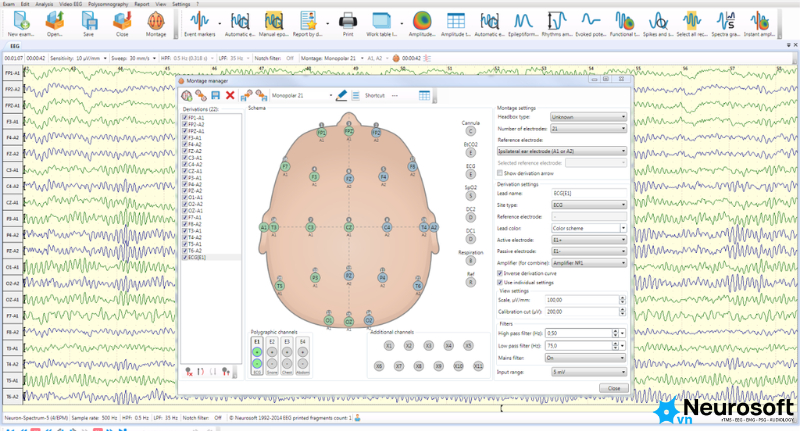The width and height of the screenshot is (800, 431).
Task: Toggle the Show derivation arrow checkbox
Action: (x=500, y=173)
